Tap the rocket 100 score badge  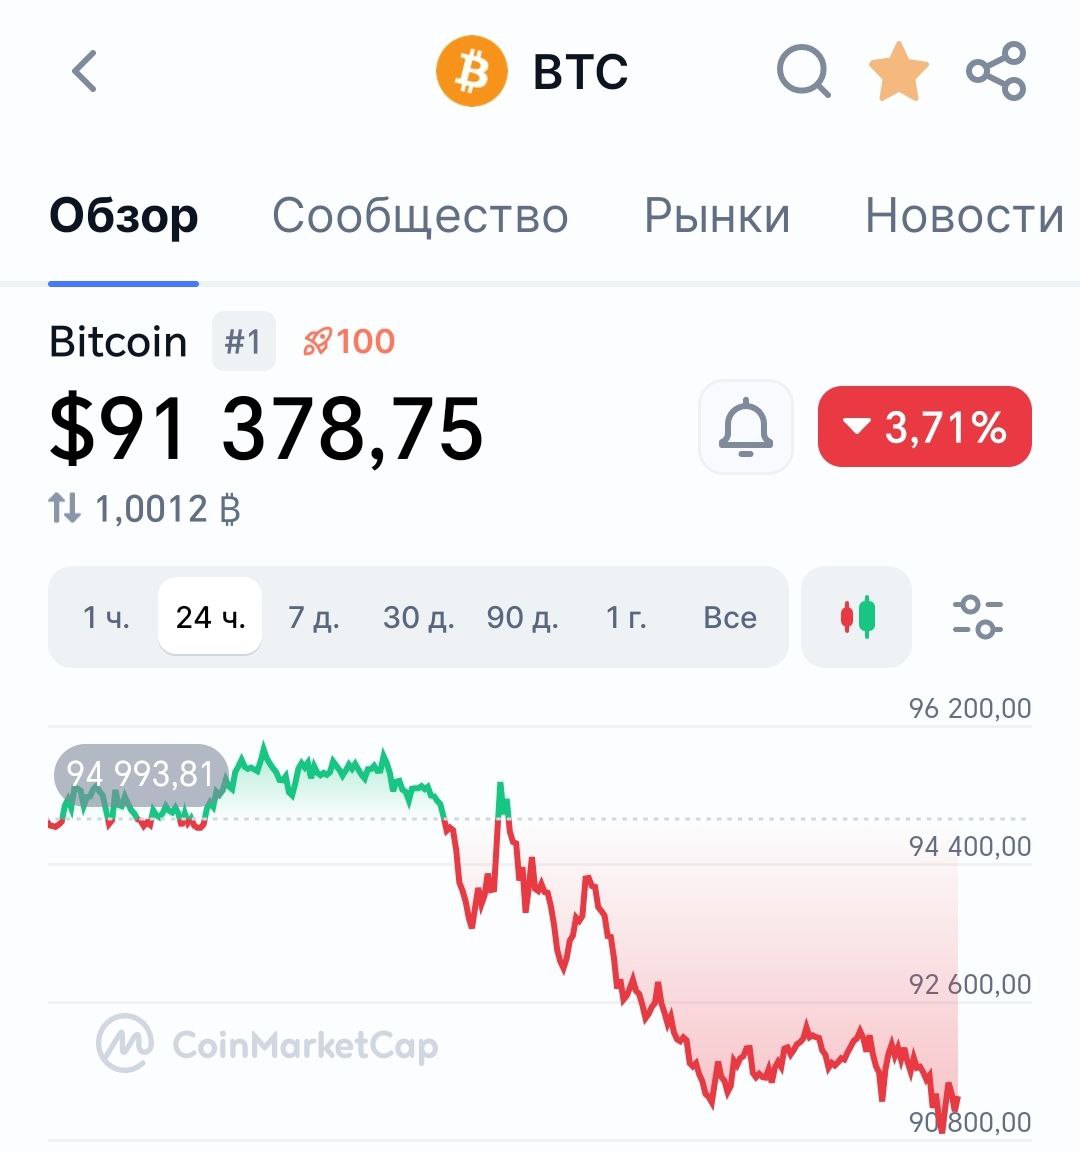[x=349, y=342]
